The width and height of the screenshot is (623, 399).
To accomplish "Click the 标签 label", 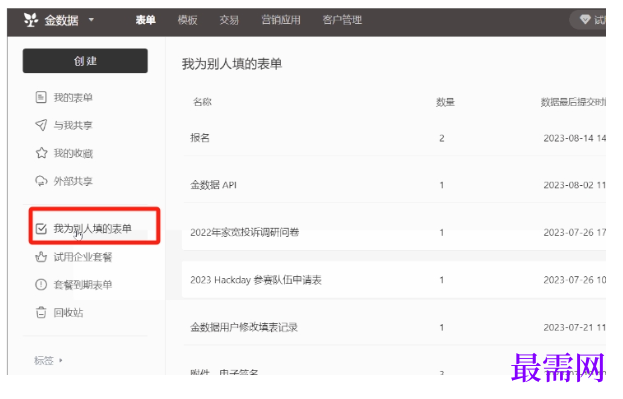I will coord(44,360).
